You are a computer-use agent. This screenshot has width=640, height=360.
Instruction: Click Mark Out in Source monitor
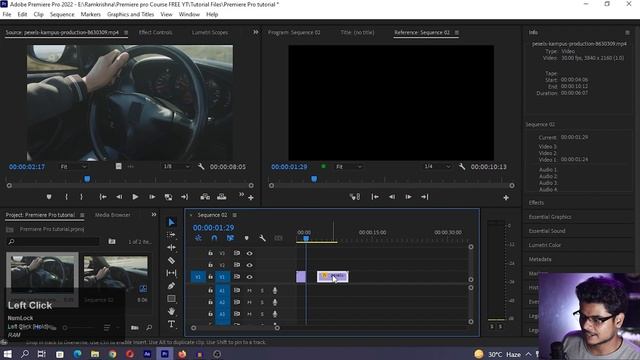point(82,197)
